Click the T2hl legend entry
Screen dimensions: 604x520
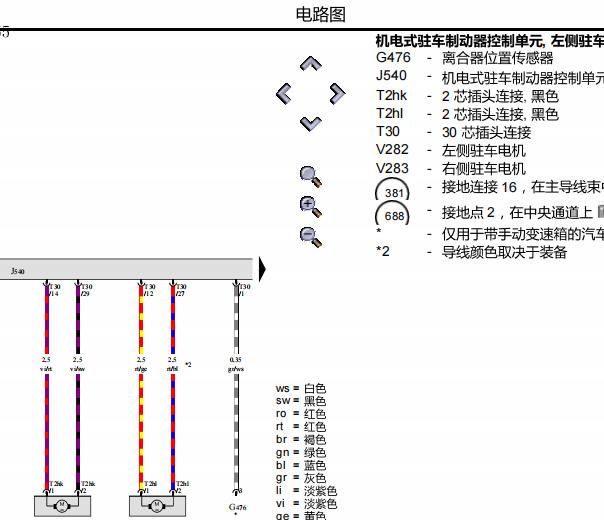(467, 114)
